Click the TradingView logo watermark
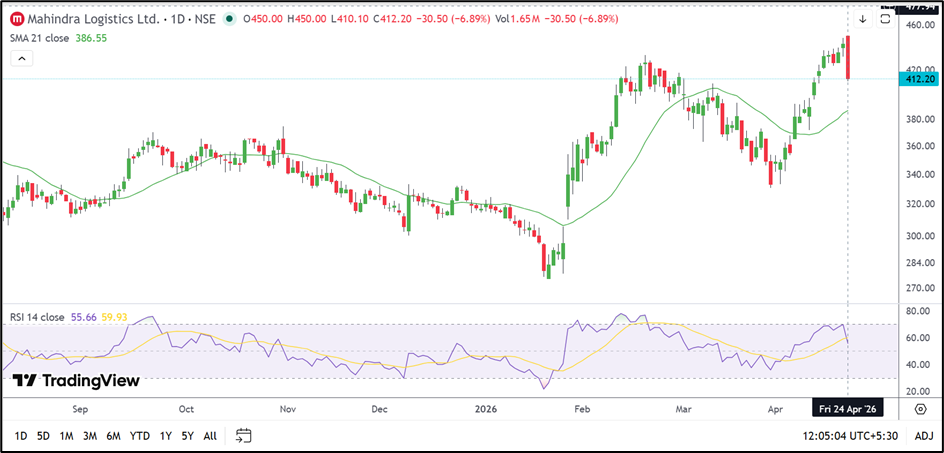The image size is (944, 453). 75,381
